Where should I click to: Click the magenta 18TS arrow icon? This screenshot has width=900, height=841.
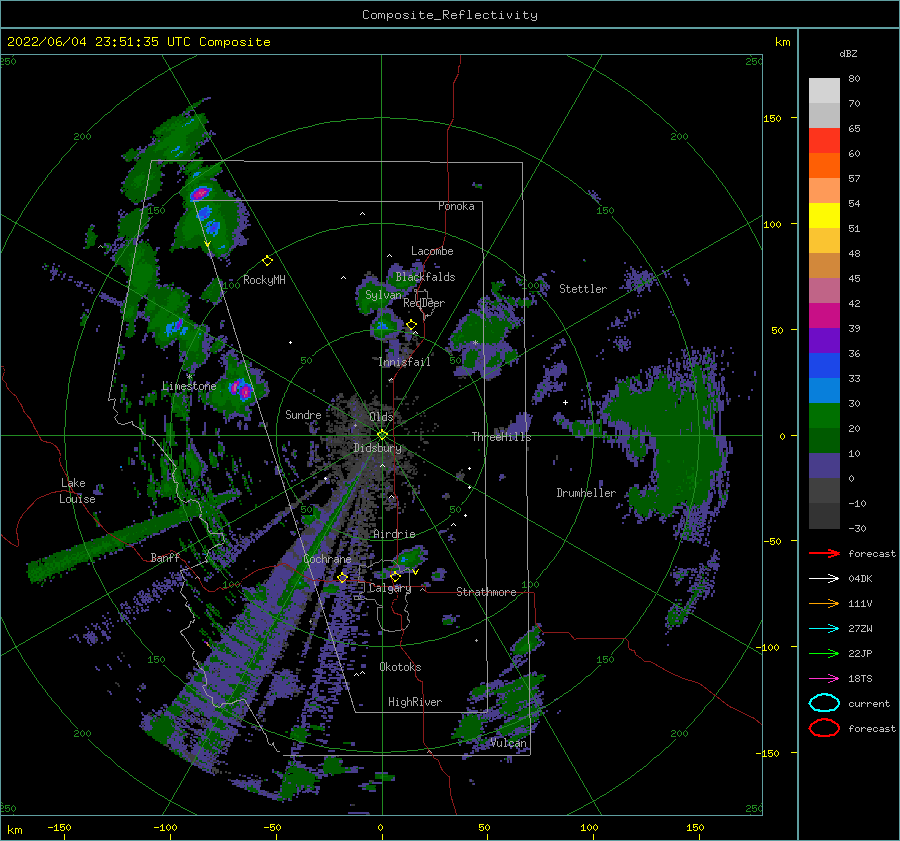click(x=824, y=679)
